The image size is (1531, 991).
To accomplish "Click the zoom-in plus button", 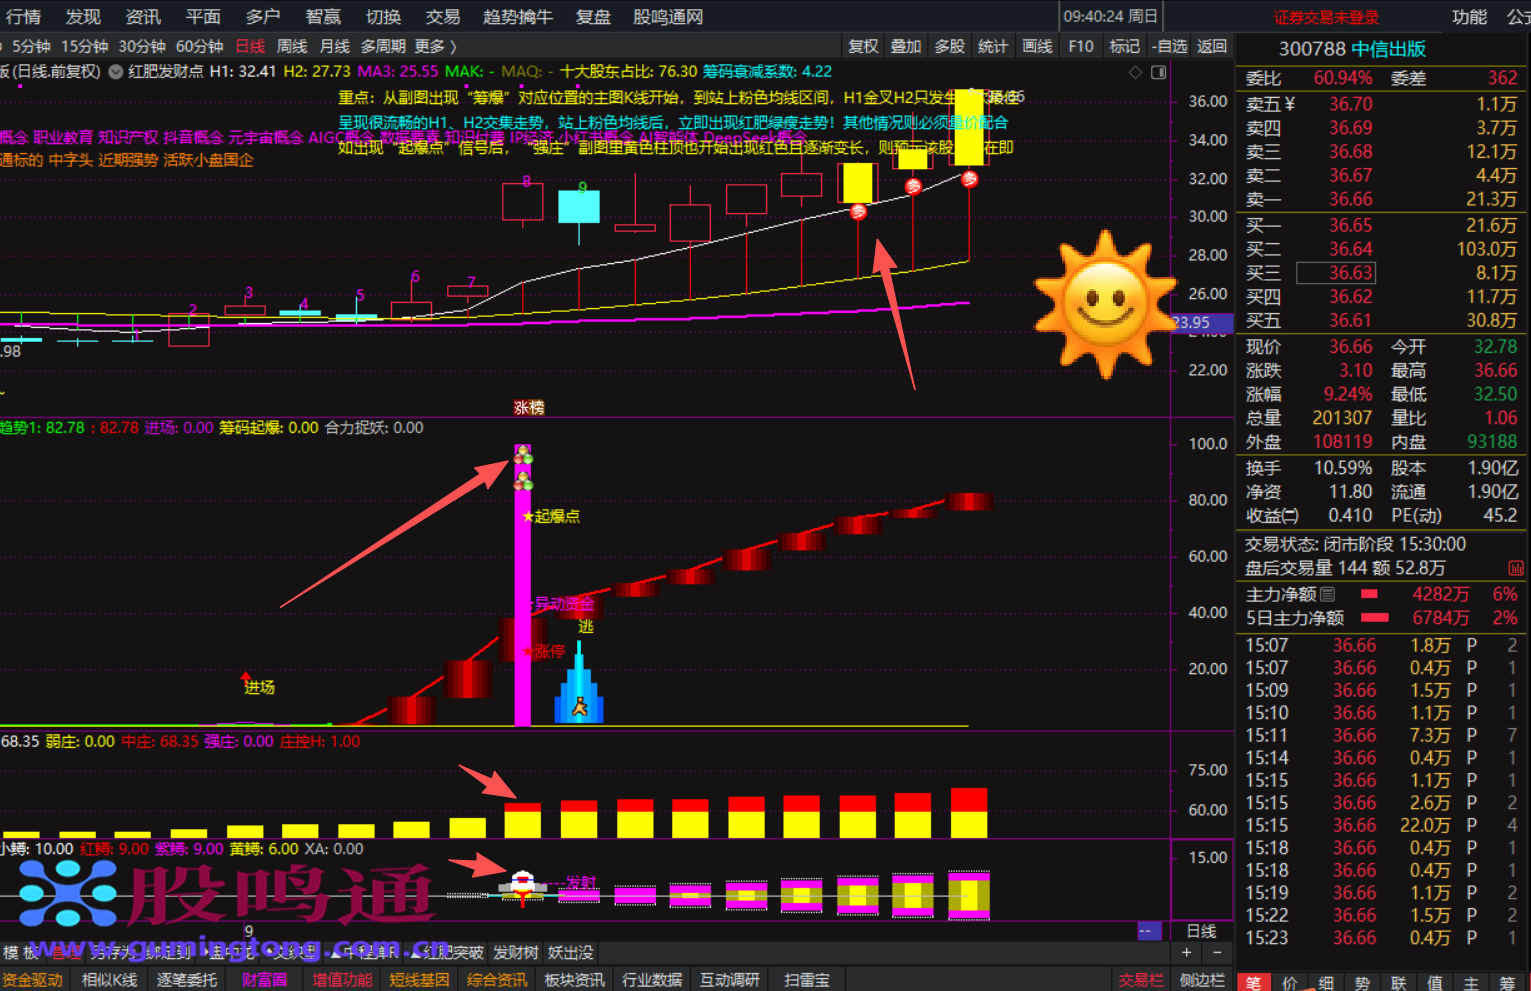I will (x=1187, y=953).
